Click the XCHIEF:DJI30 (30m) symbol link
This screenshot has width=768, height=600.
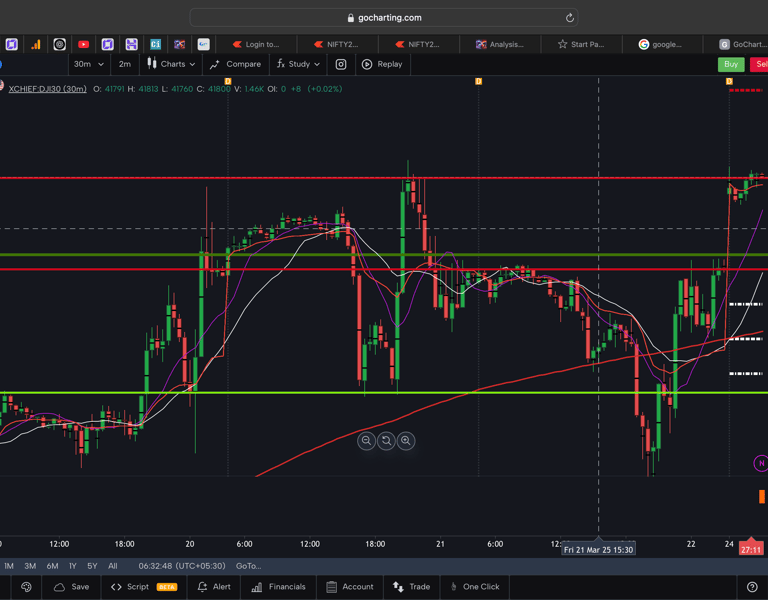click(48, 89)
